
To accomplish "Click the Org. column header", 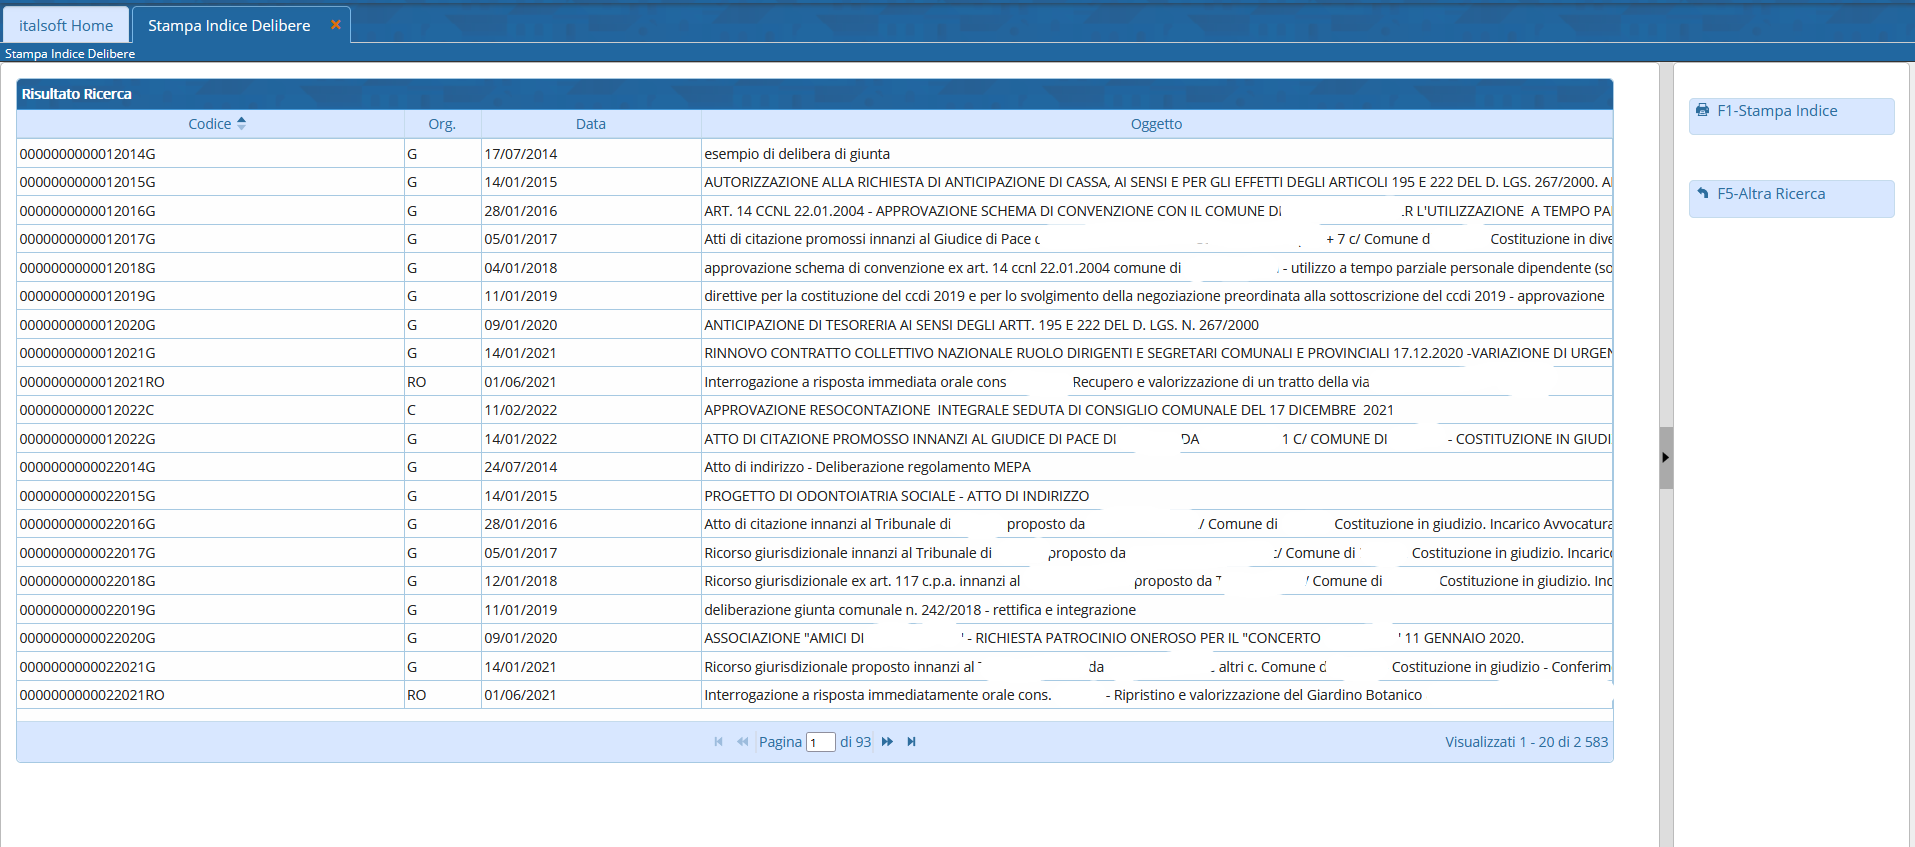I will click(441, 124).
